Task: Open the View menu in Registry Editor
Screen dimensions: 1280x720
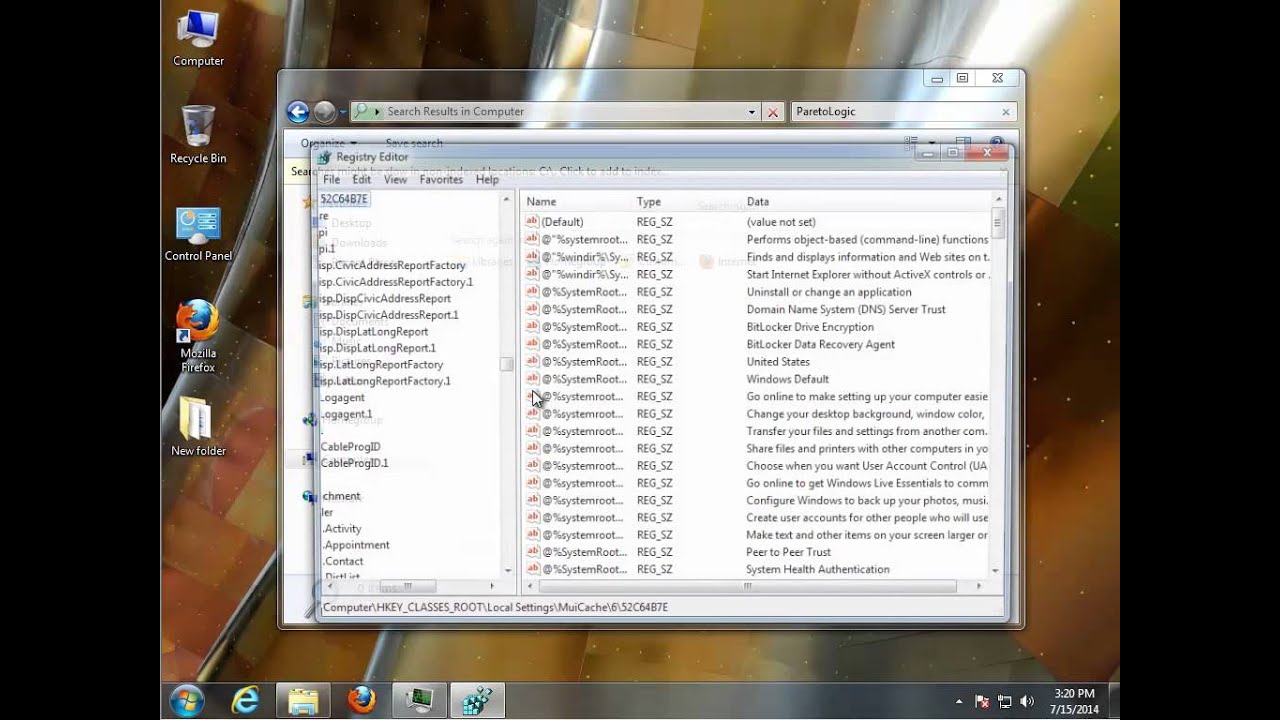Action: (395, 180)
